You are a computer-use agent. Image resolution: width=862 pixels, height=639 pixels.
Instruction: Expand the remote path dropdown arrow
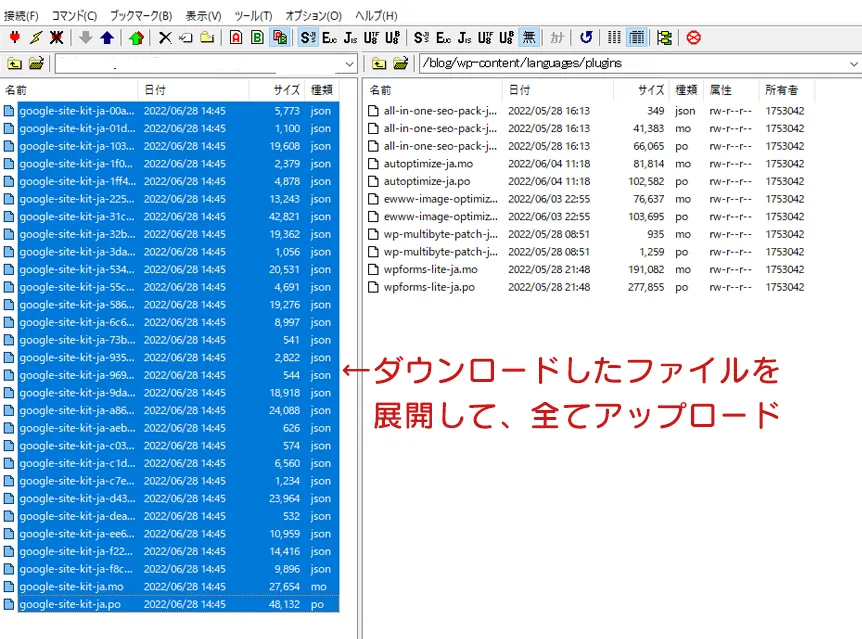(x=852, y=64)
